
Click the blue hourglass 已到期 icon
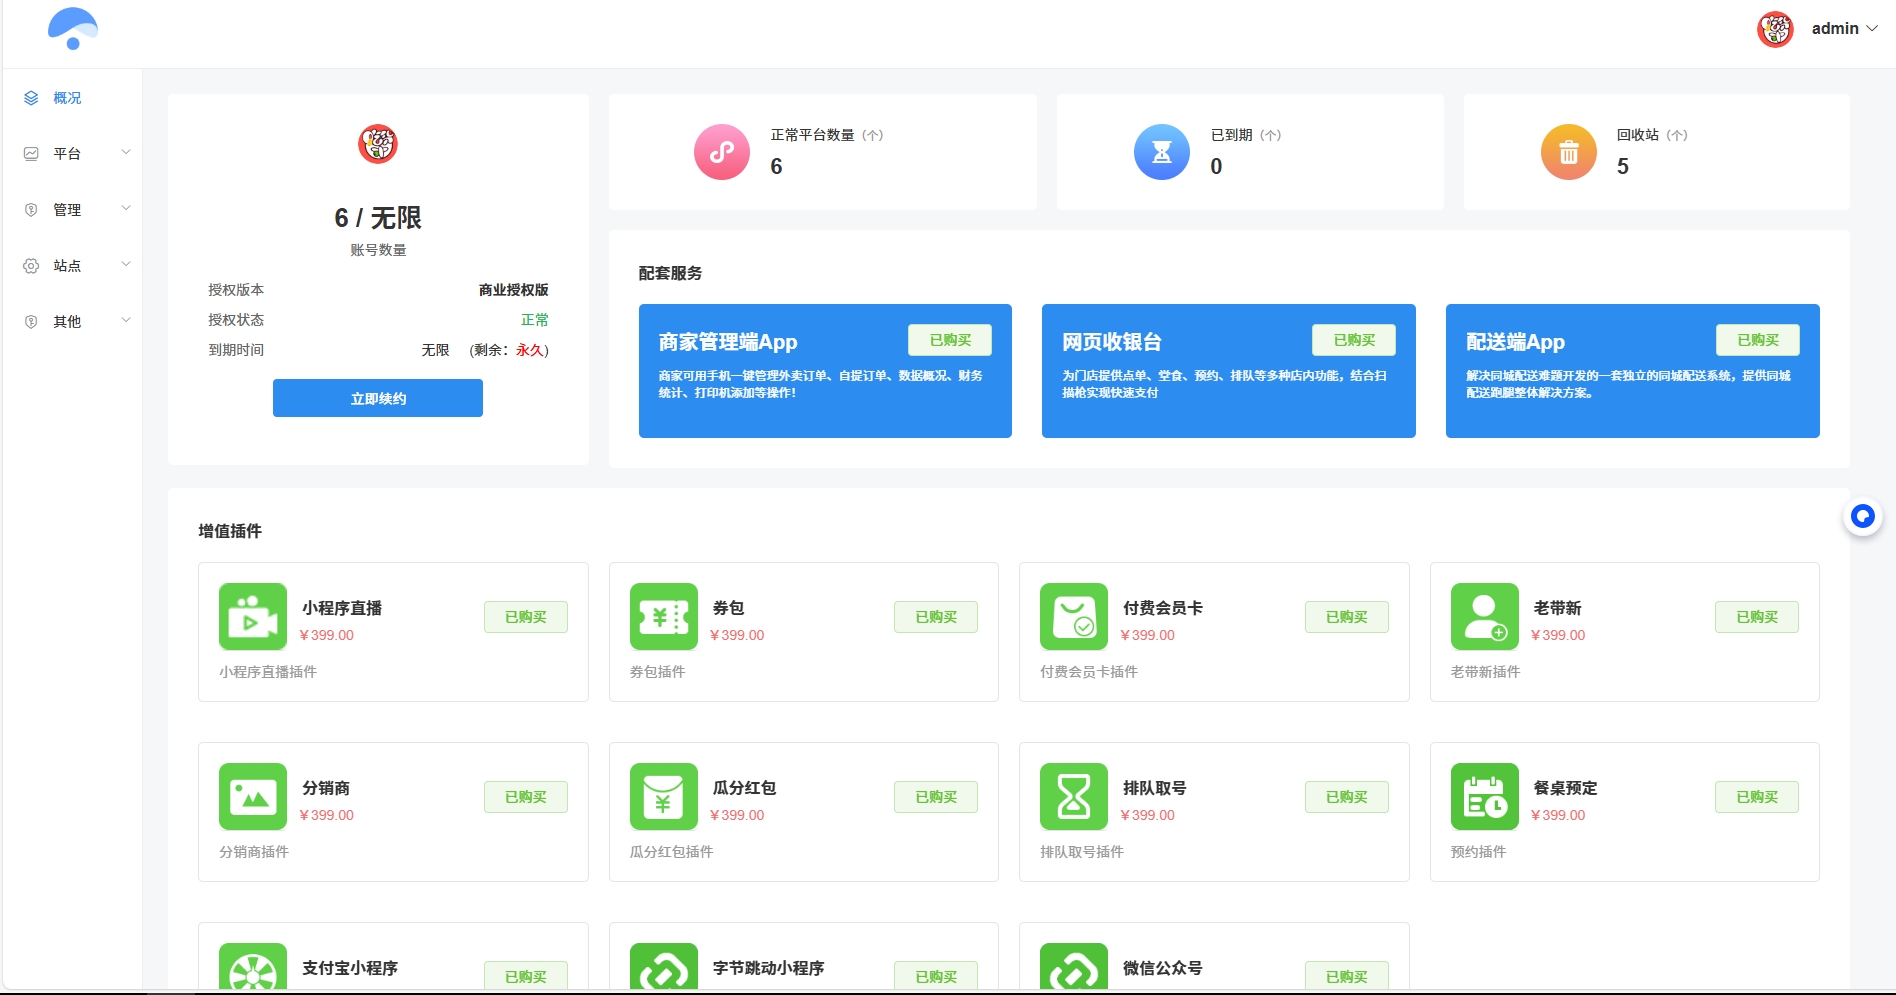point(1162,152)
